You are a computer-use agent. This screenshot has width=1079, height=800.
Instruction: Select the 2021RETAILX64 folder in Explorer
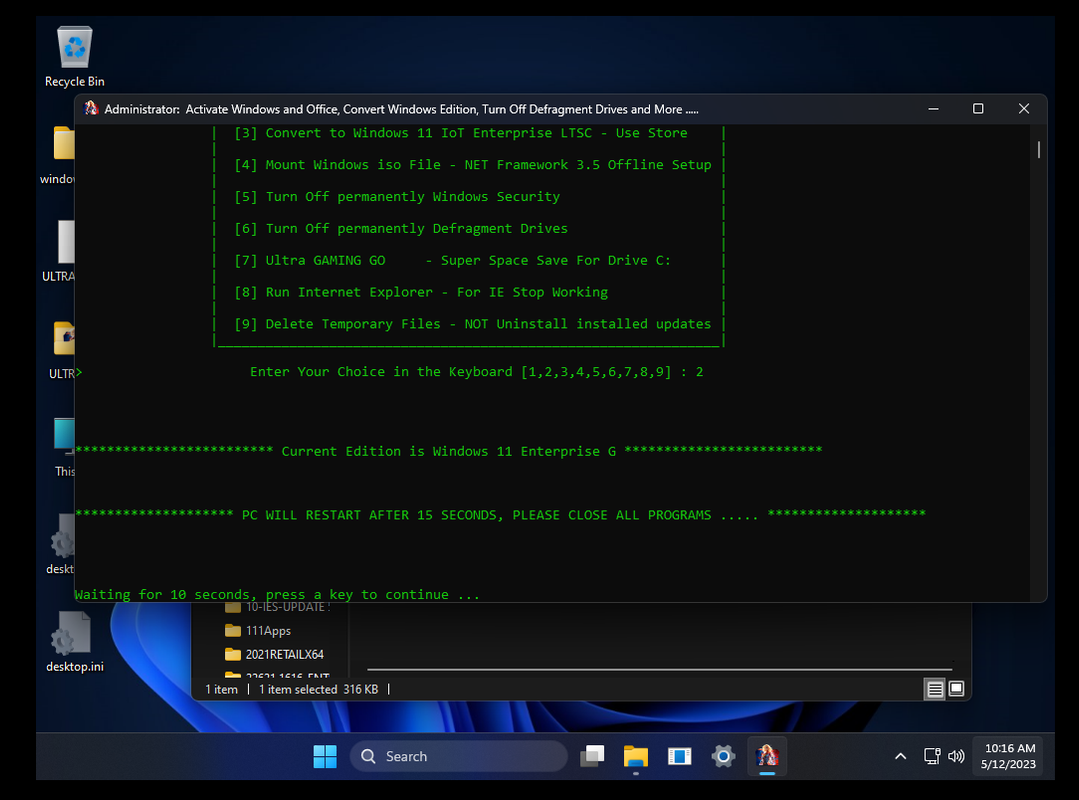(x=275, y=654)
